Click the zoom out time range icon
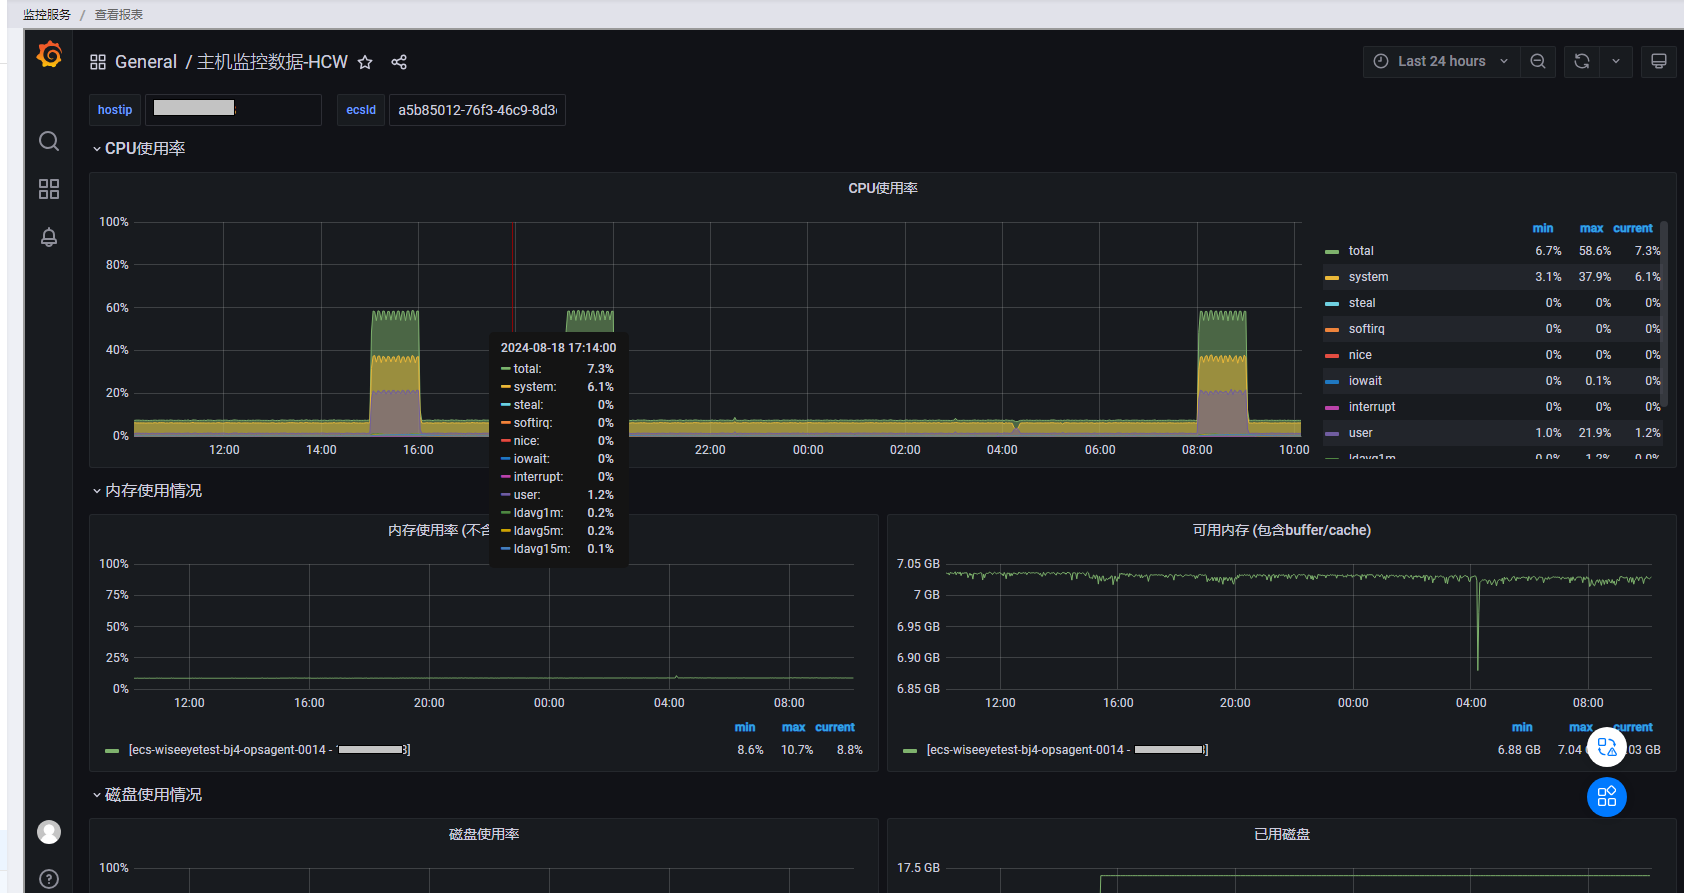The width and height of the screenshot is (1684, 893). click(x=1538, y=61)
